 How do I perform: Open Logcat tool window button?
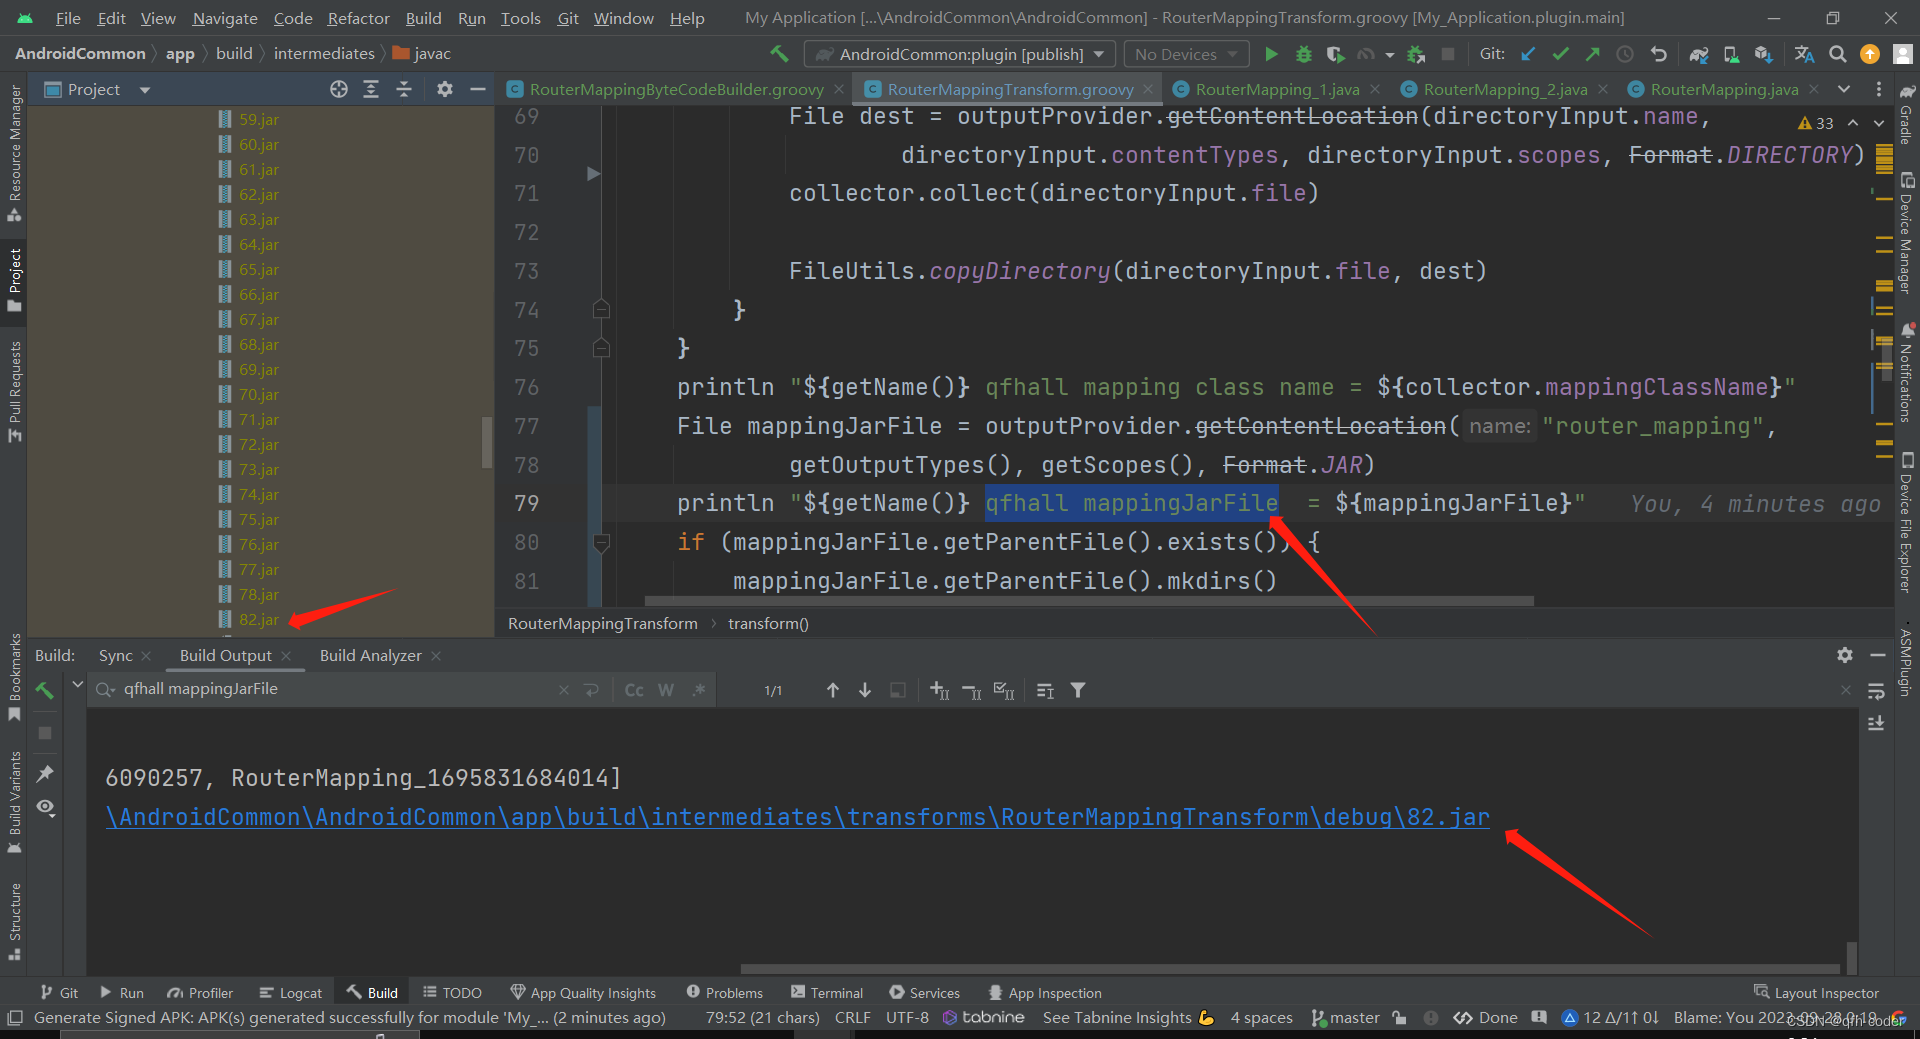coord(290,992)
